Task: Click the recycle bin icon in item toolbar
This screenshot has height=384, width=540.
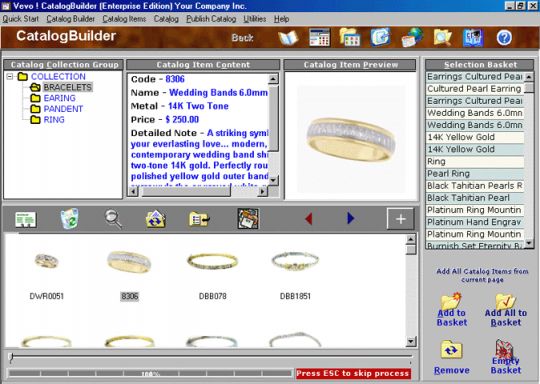Action: pyautogui.click(x=70, y=219)
